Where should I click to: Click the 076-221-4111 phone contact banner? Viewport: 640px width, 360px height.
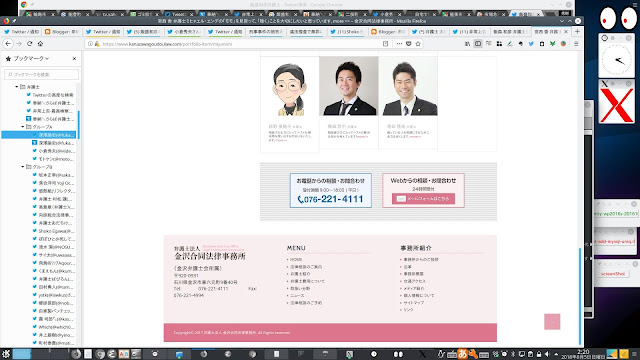[x=331, y=191]
